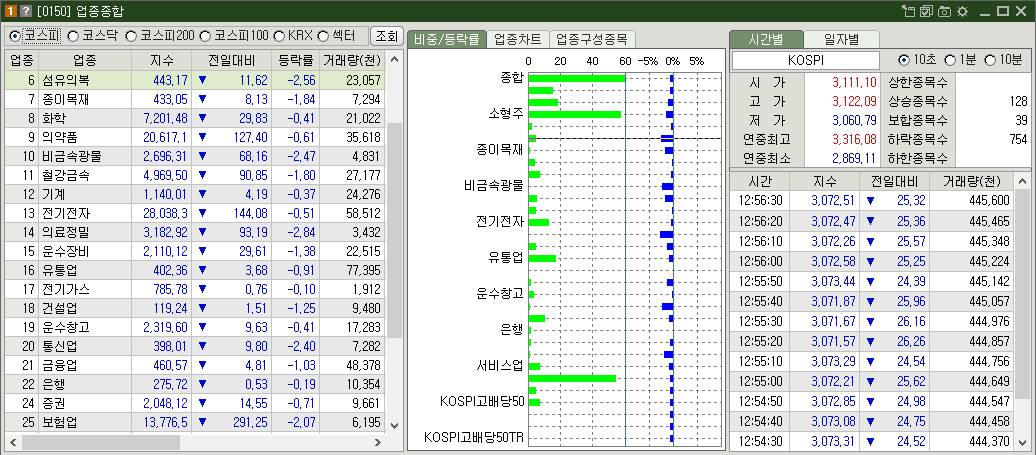Choose the 10초 interval radio button
Screen dimensions: 1036x455
[x=904, y=60]
